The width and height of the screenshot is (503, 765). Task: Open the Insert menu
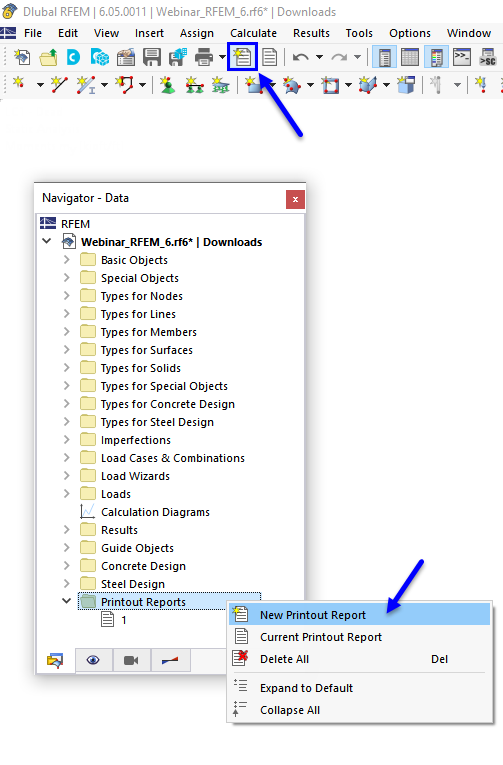click(x=149, y=33)
